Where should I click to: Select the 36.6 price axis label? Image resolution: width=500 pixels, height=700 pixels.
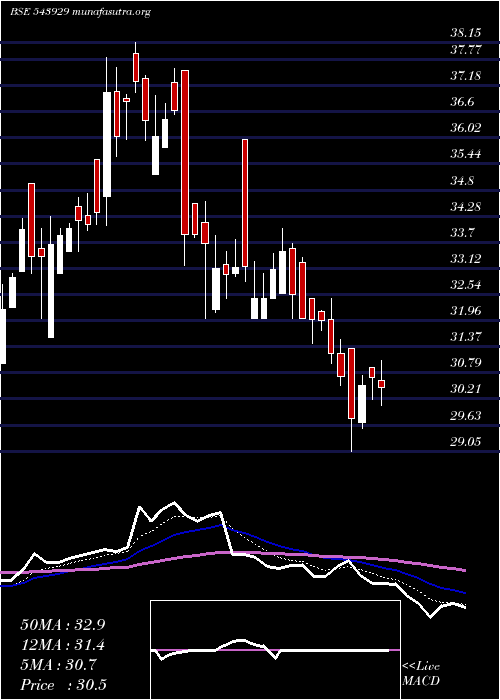[462, 102]
